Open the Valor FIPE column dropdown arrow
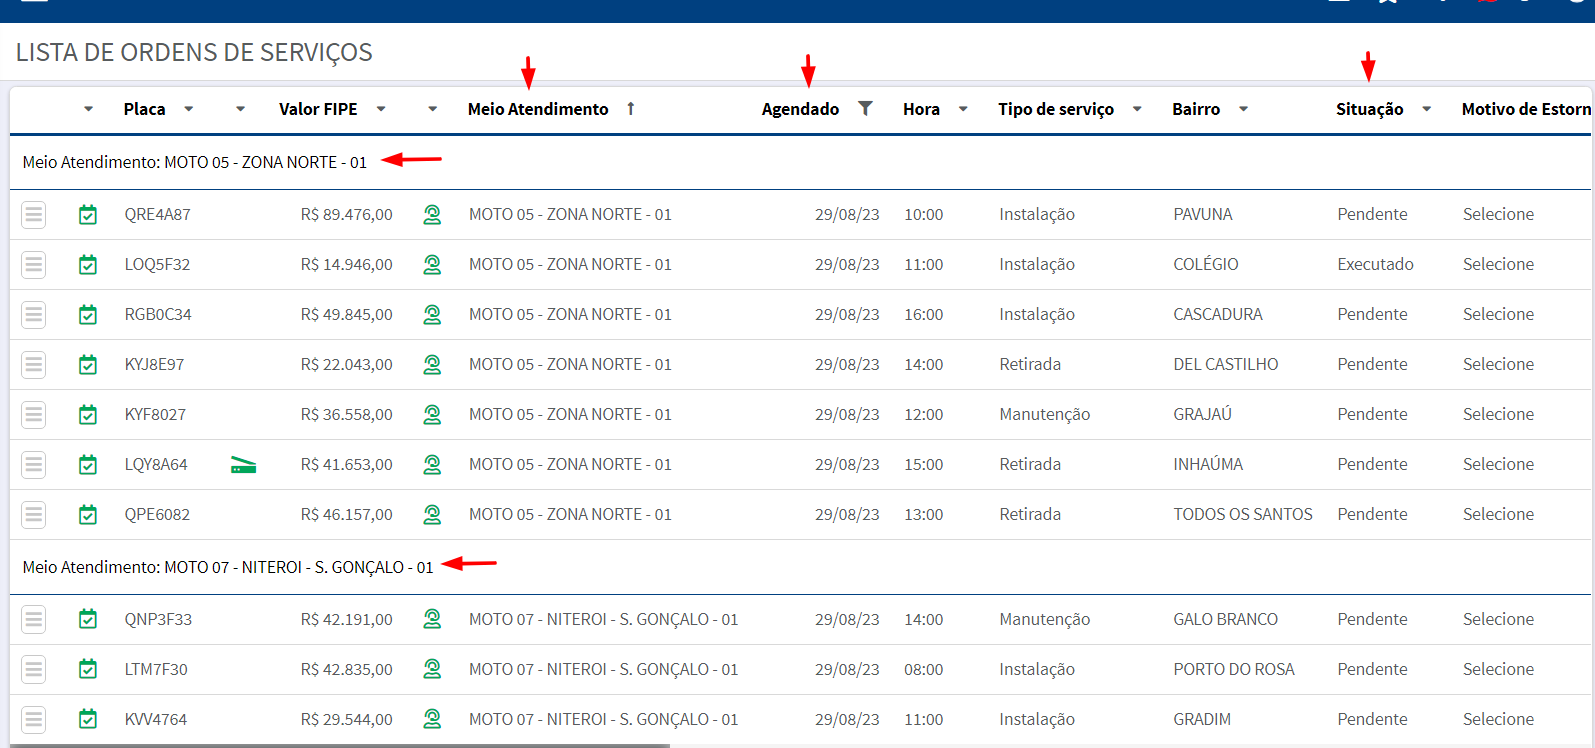1595x748 pixels. [381, 109]
